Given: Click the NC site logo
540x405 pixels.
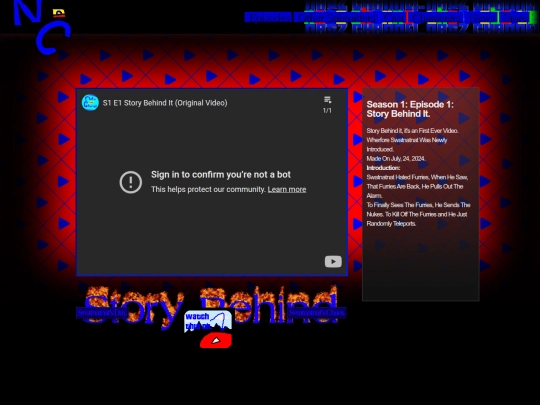Looking at the screenshot, I should point(41,27).
